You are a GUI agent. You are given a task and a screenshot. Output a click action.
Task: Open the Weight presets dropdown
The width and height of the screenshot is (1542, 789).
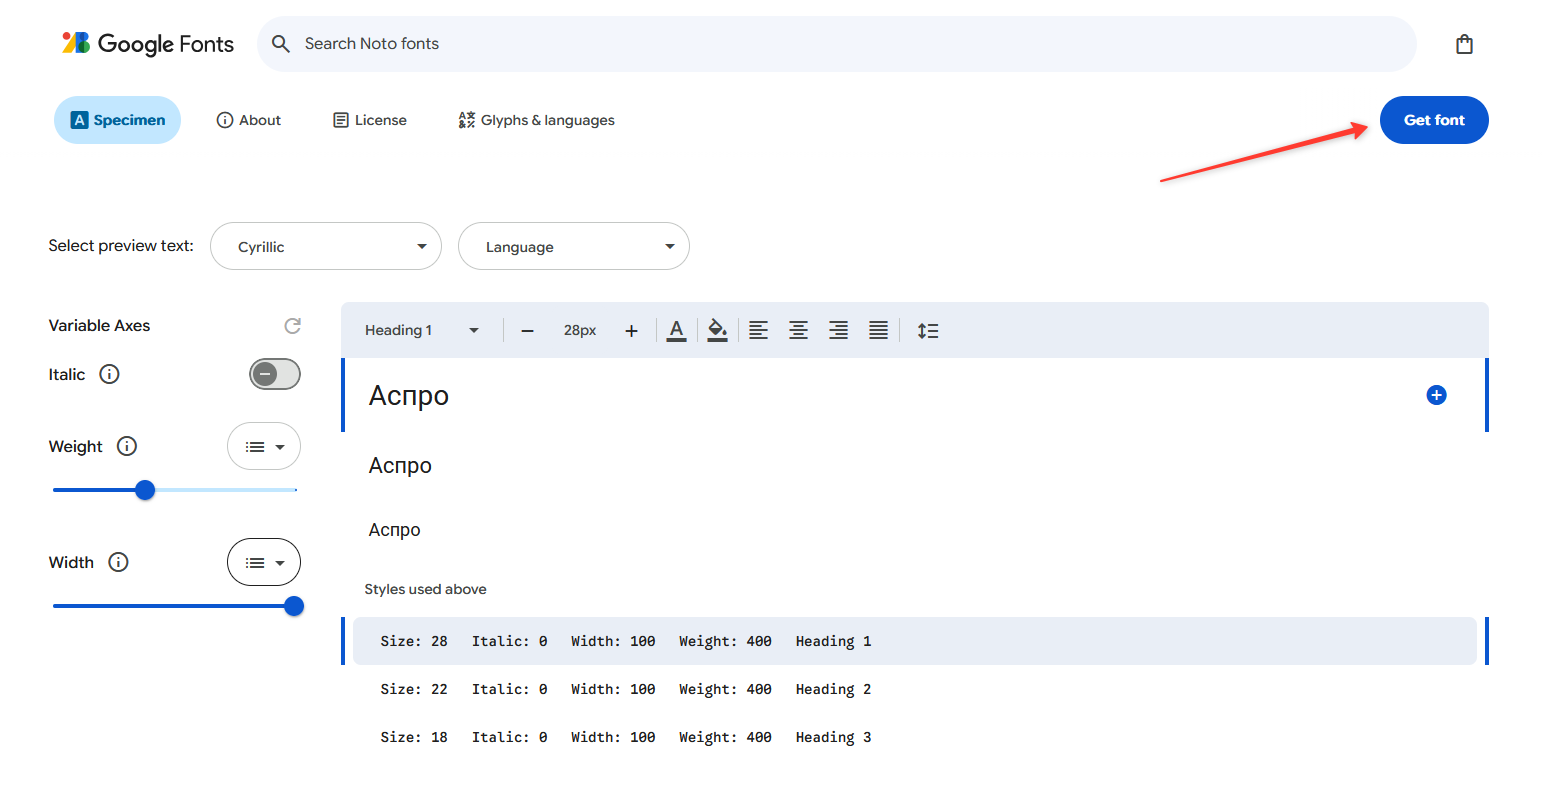[264, 447]
